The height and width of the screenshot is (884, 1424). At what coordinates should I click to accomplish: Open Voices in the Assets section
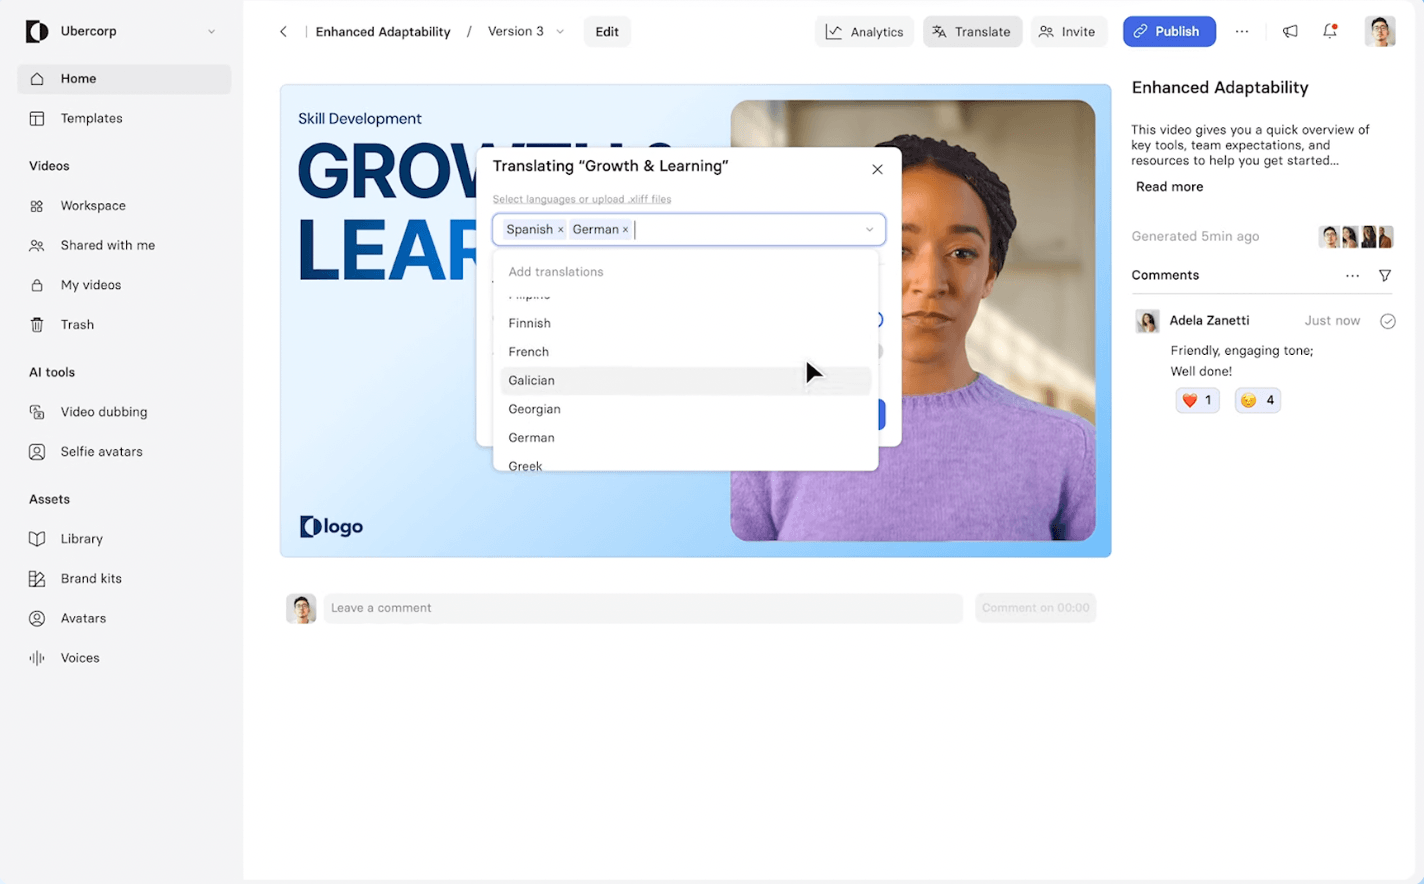(79, 658)
